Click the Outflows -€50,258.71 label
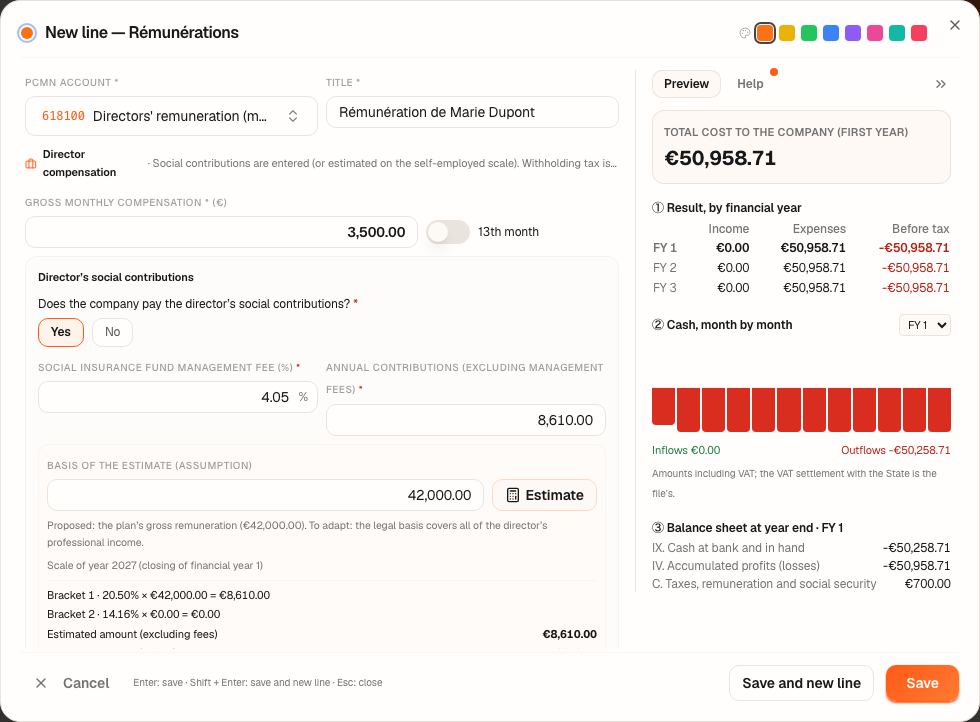Image resolution: width=980 pixels, height=722 pixels. pos(895,450)
